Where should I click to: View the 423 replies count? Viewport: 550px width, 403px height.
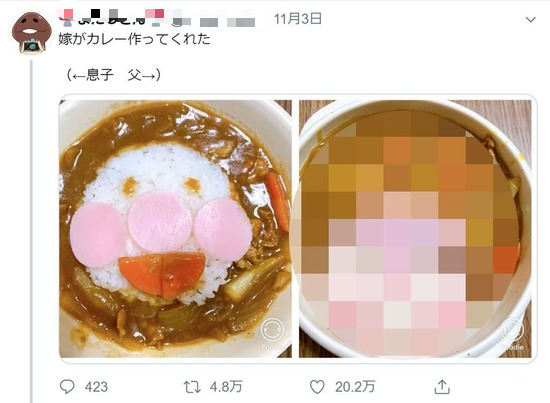(96, 387)
